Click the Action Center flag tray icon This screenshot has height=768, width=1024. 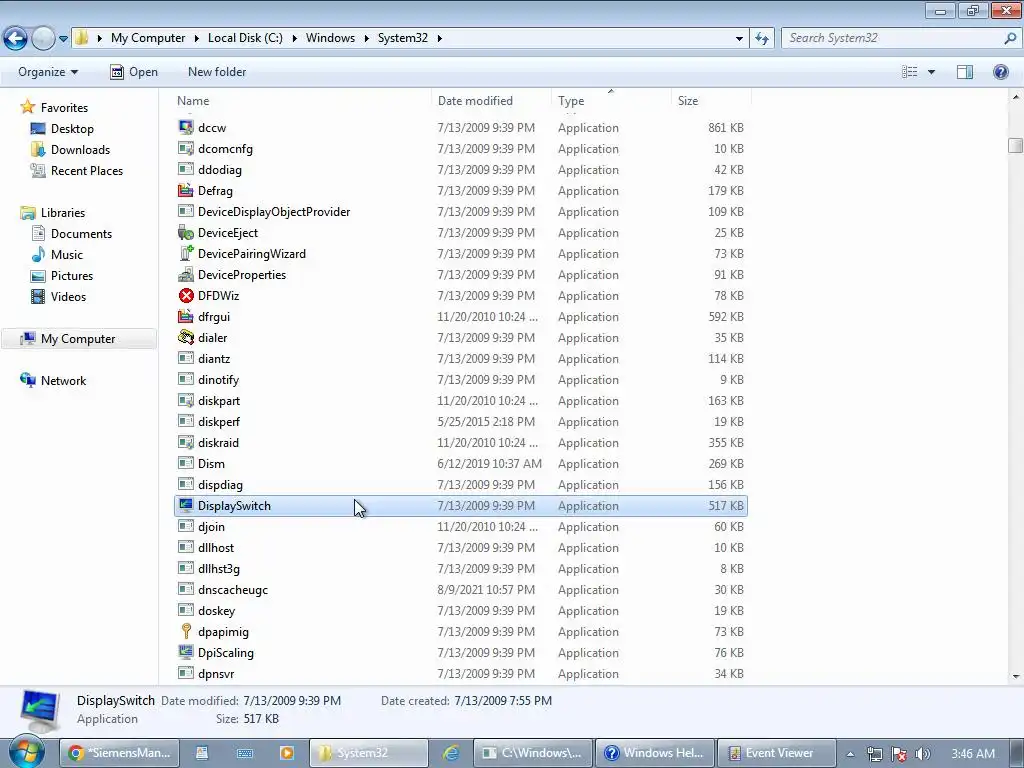(899, 754)
